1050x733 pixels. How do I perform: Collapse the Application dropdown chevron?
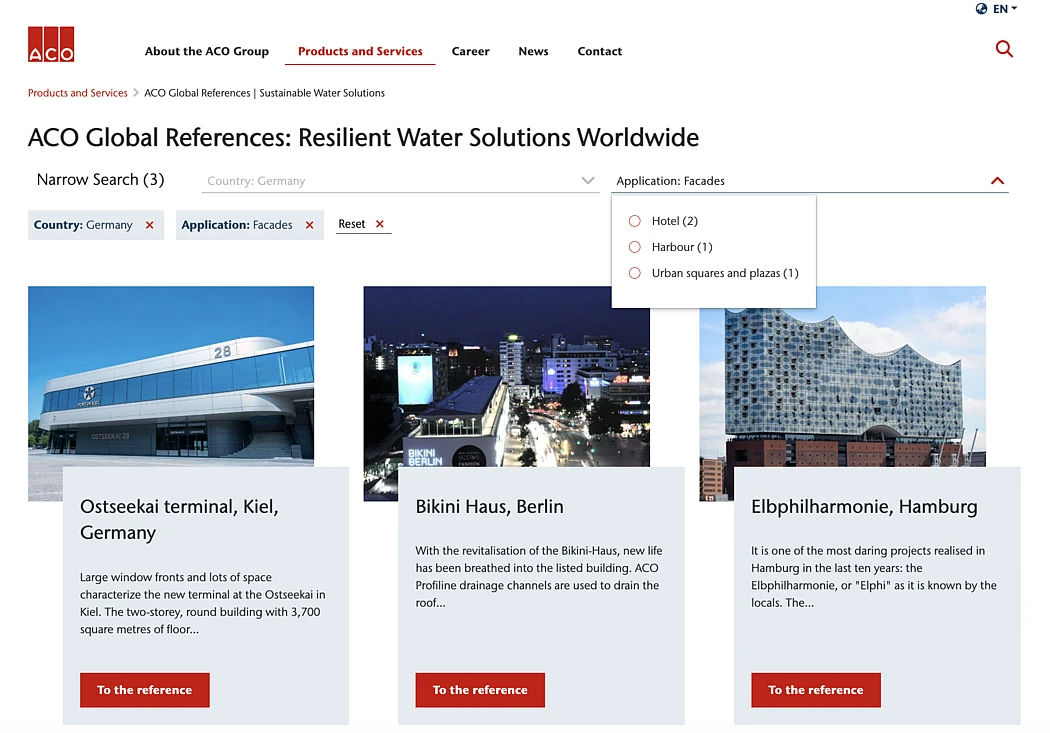(997, 181)
